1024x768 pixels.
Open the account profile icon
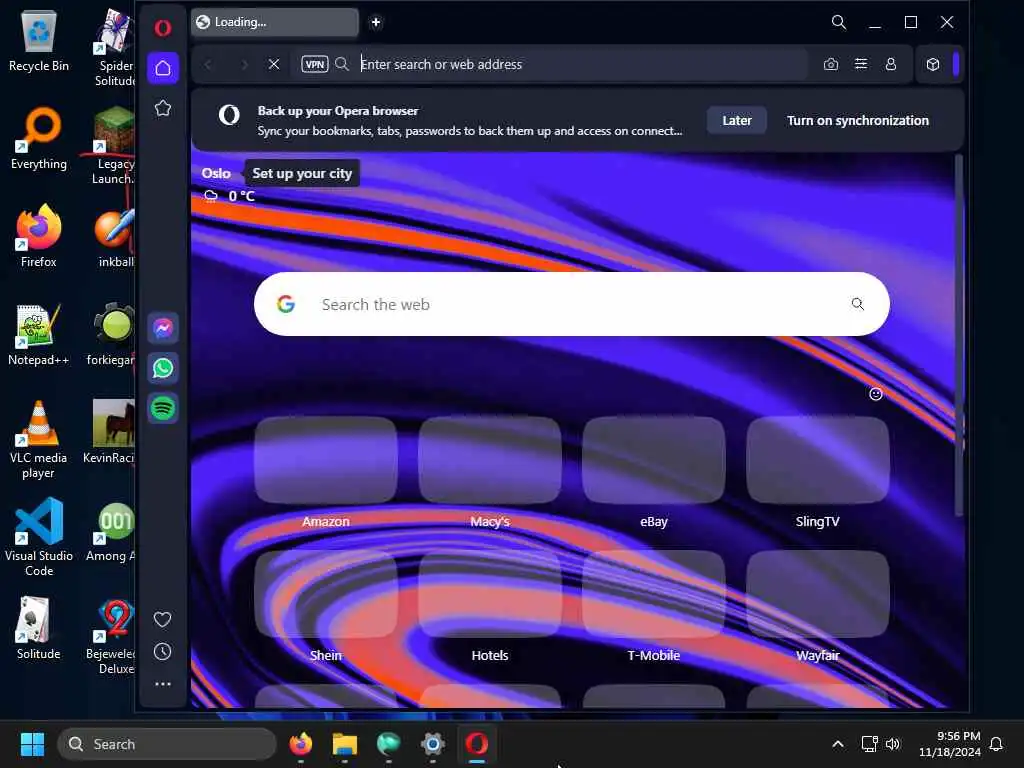tap(891, 64)
